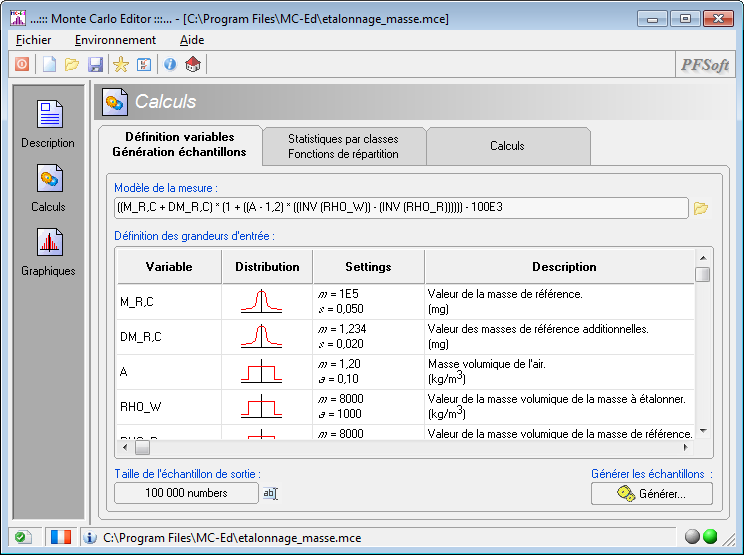Image resolution: width=744 pixels, height=555 pixels.
Task: Click the Settings column header
Action: click(x=369, y=267)
